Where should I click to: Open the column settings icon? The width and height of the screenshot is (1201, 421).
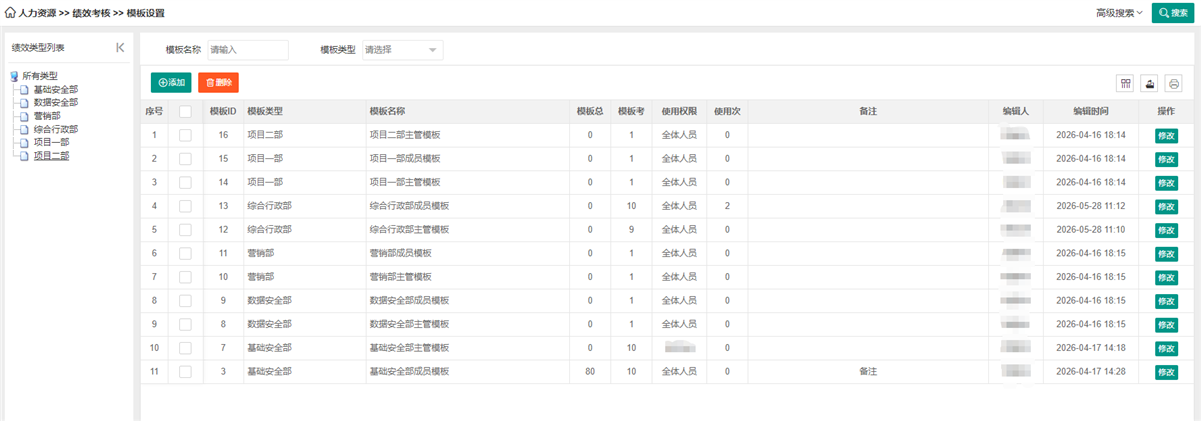[x=1126, y=83]
